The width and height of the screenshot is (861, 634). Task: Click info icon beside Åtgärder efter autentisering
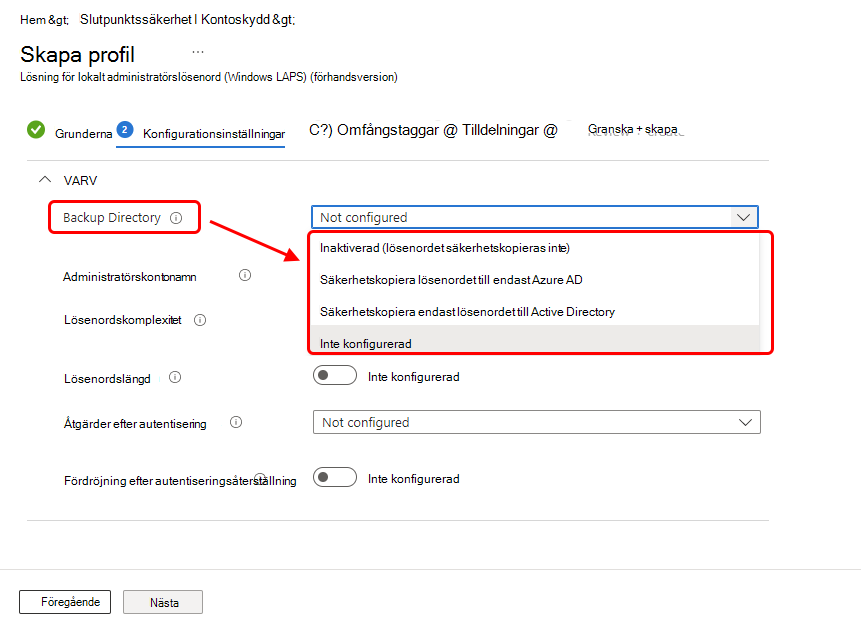point(236,422)
